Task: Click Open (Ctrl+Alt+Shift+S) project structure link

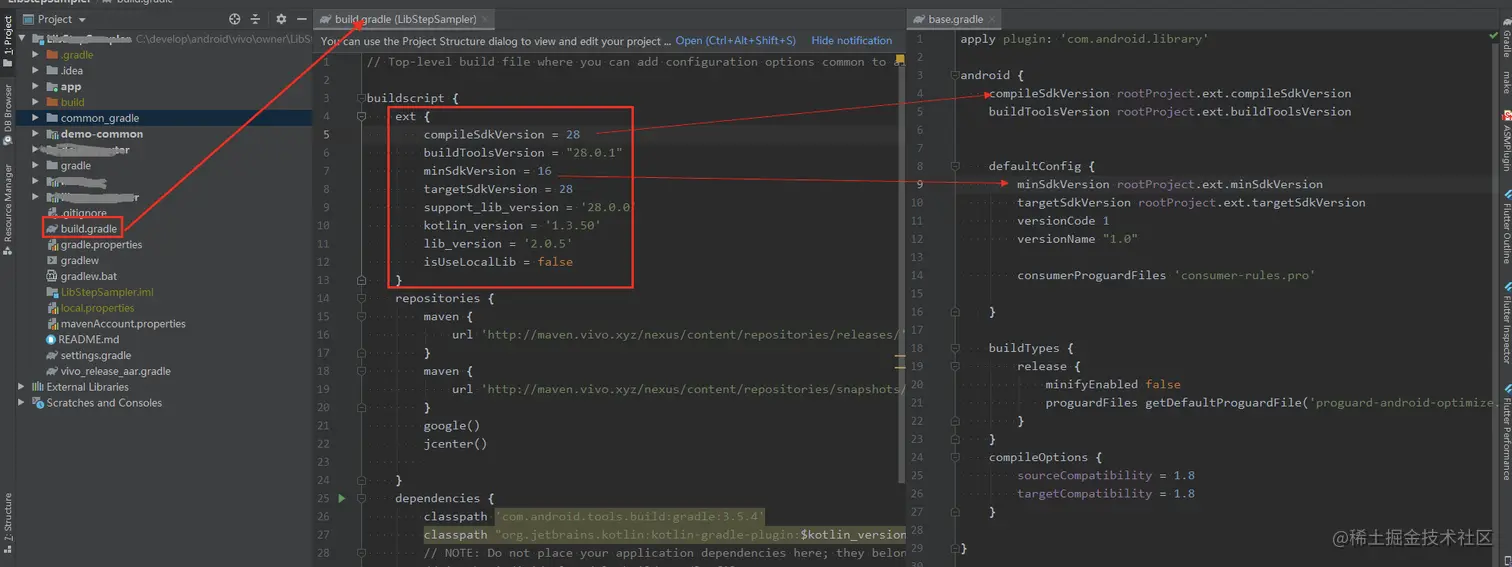Action: pos(735,41)
